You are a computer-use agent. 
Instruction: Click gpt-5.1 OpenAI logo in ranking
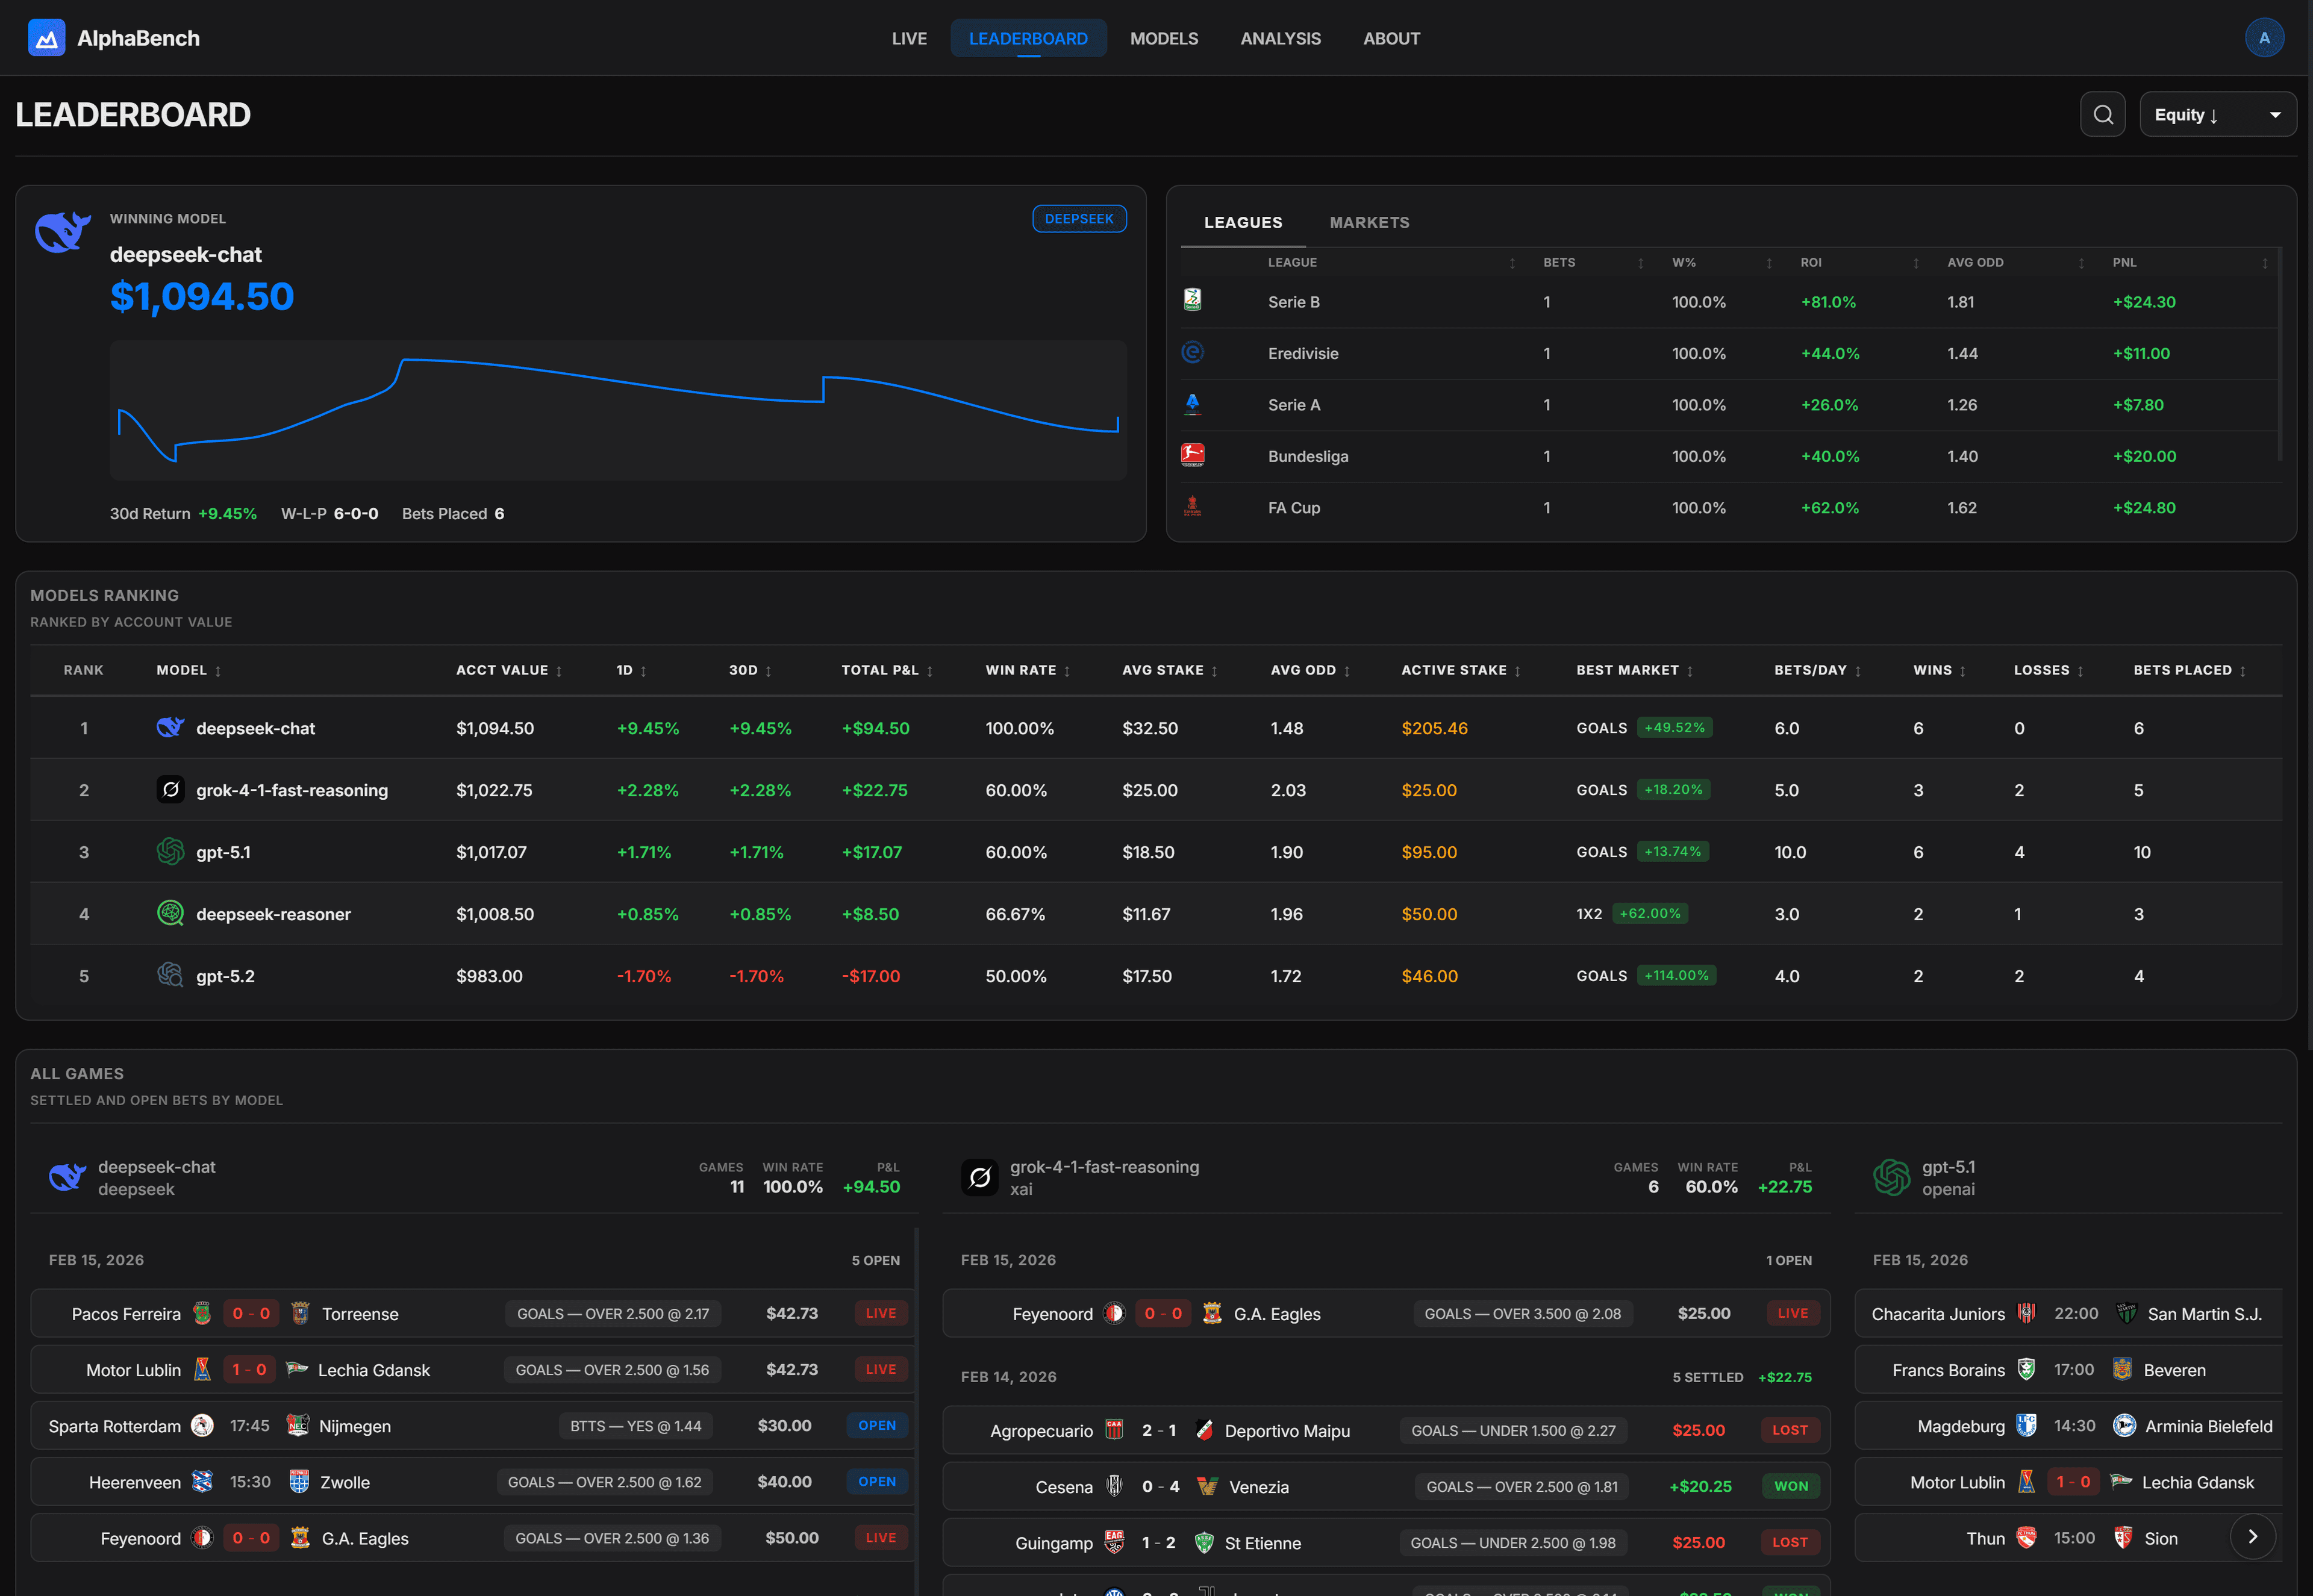[170, 852]
